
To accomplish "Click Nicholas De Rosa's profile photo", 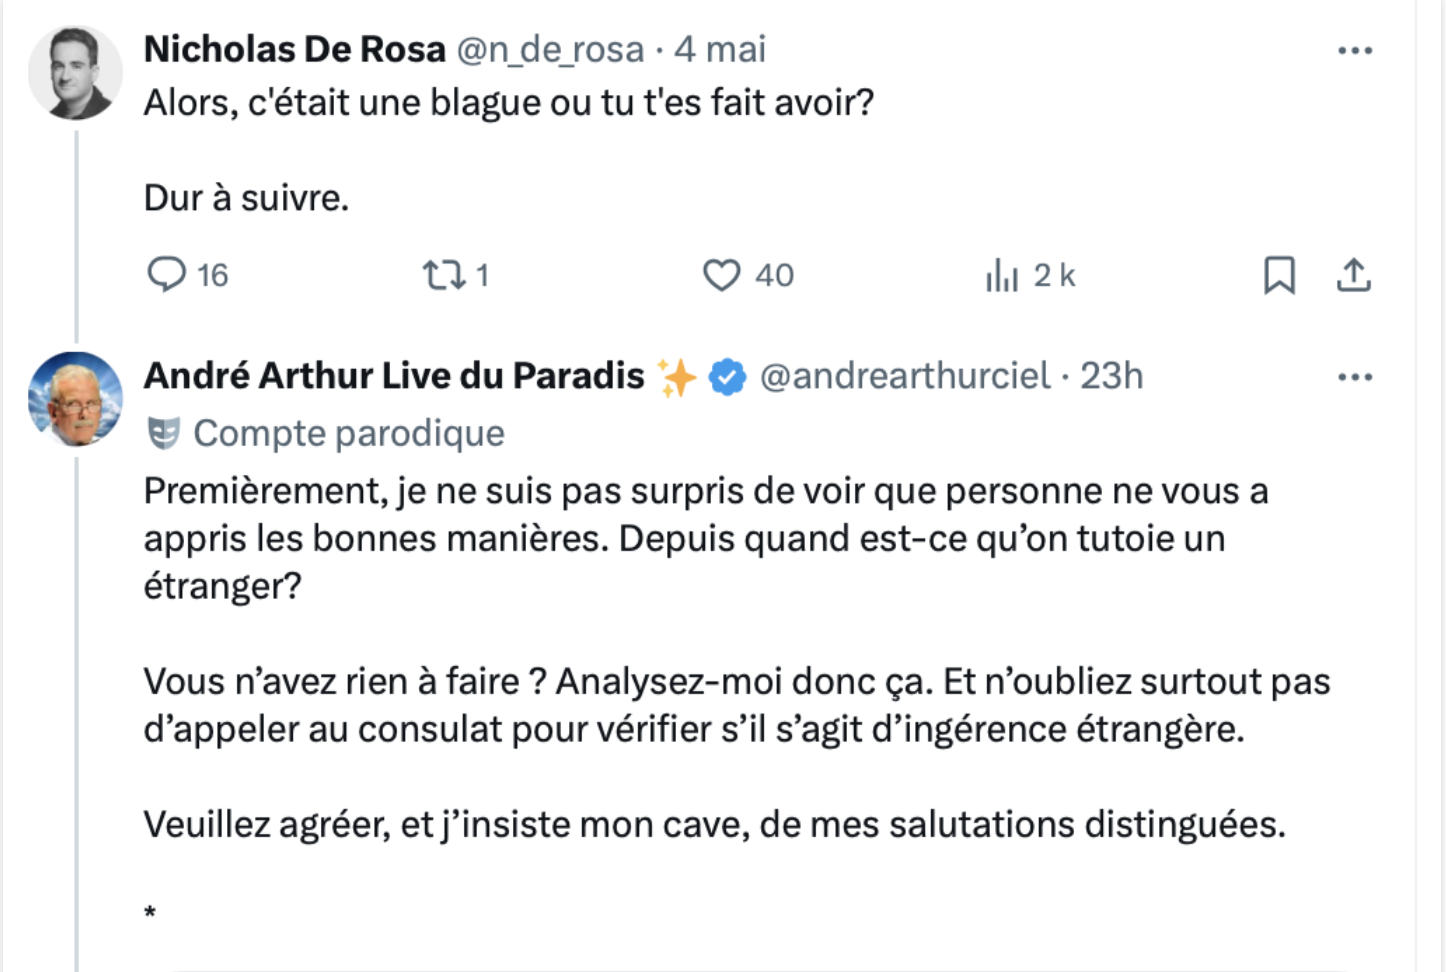I will pyautogui.click(x=75, y=73).
